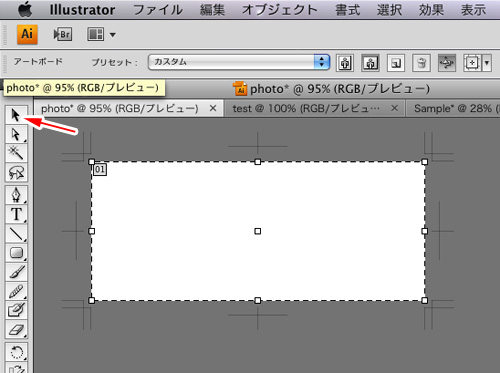Select the Rotate tool
Screen dimensions: 500x373
click(x=16, y=352)
